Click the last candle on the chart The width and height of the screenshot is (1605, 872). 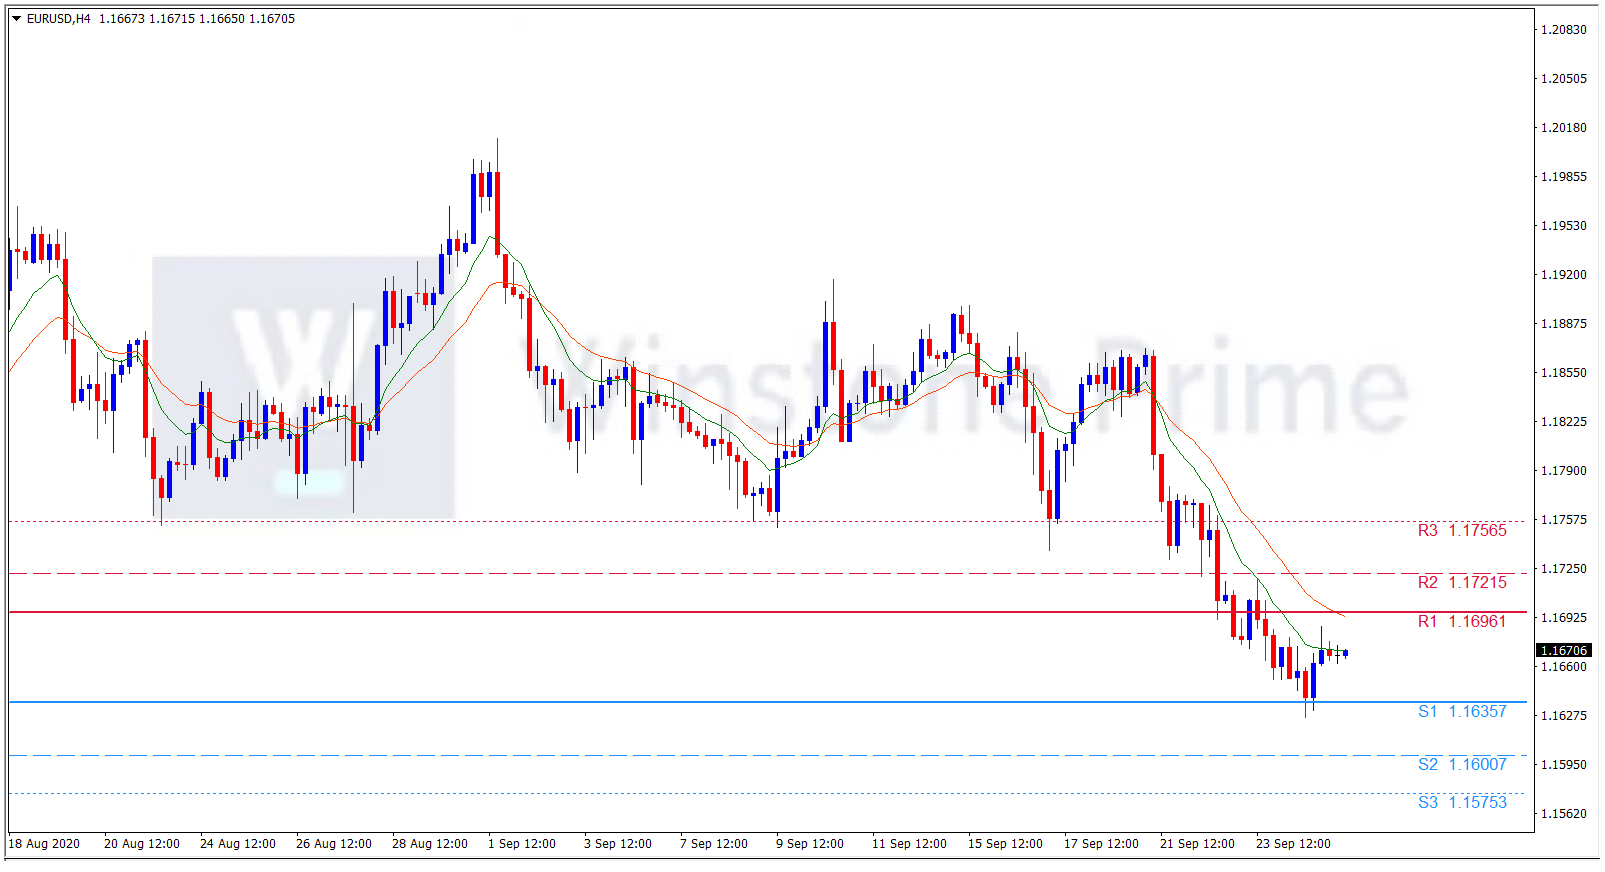pos(1346,653)
